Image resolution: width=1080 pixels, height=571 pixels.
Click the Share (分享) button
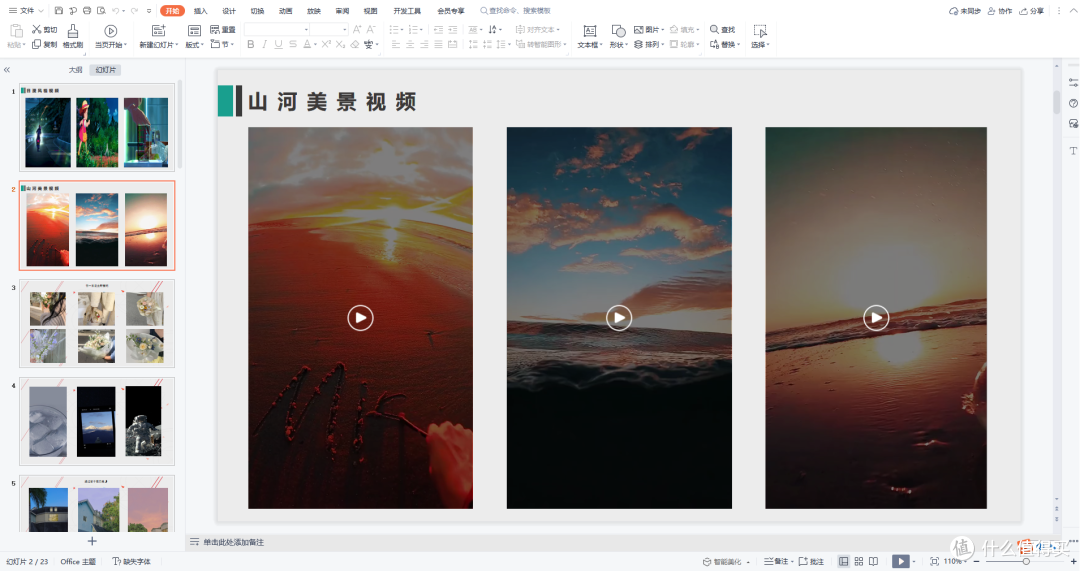click(x=1032, y=11)
